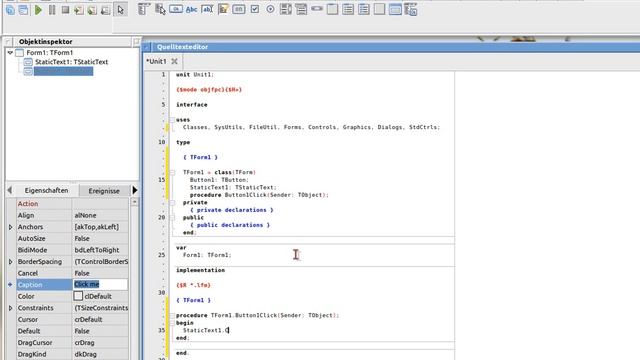
Task: Click the DragKind value dkDrag
Action: pyautogui.click(x=86, y=354)
